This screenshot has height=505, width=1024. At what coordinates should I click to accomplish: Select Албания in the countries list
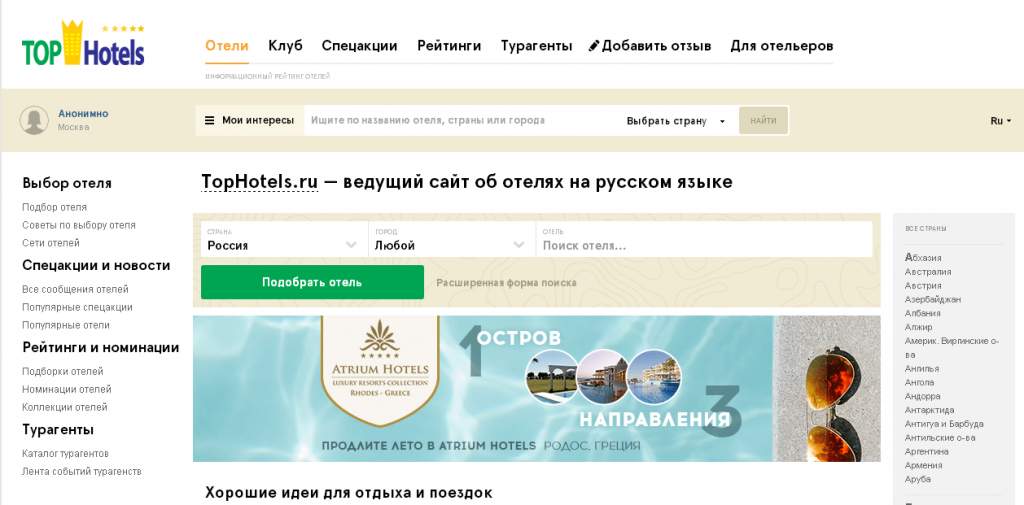pos(923,313)
